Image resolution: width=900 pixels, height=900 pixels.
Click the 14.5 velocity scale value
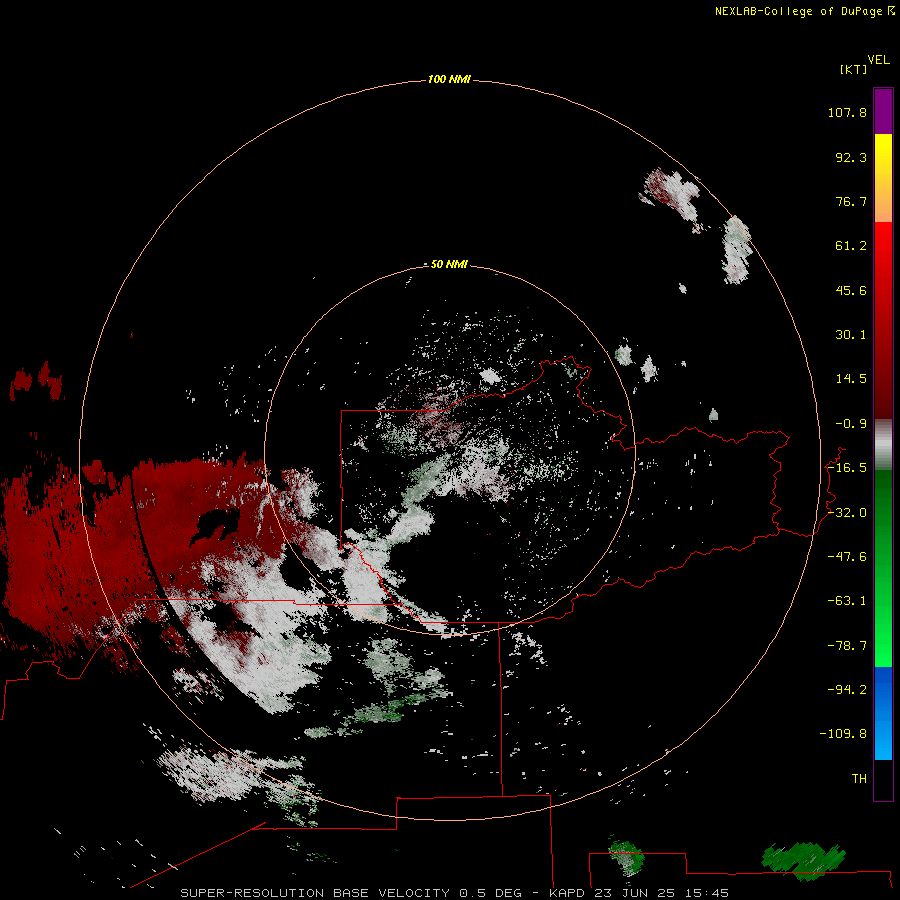pos(851,379)
